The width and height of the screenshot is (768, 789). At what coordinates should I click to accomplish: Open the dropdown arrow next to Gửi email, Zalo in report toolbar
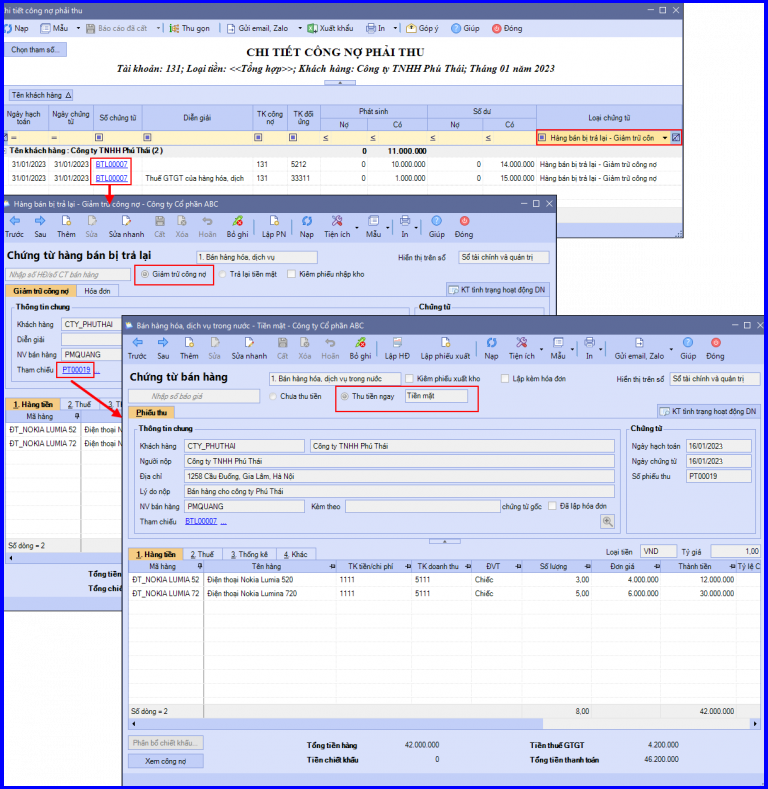pyautogui.click(x=299, y=28)
